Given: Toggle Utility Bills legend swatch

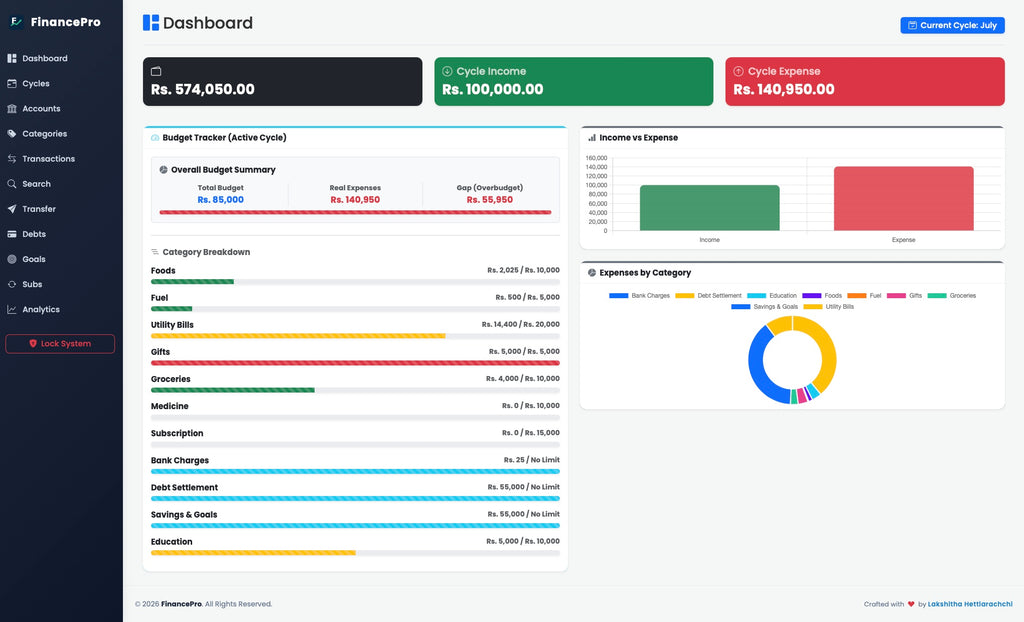Looking at the screenshot, I should [x=813, y=307].
